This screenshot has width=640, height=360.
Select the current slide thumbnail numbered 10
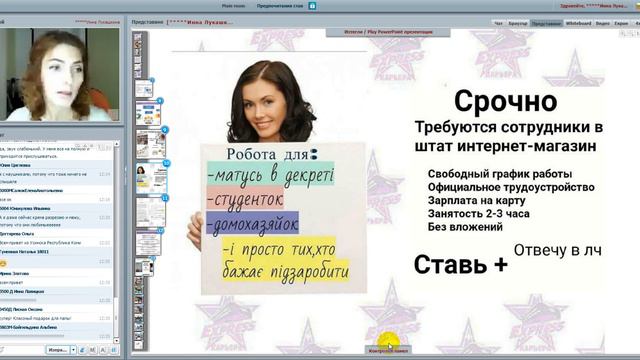click(151, 178)
